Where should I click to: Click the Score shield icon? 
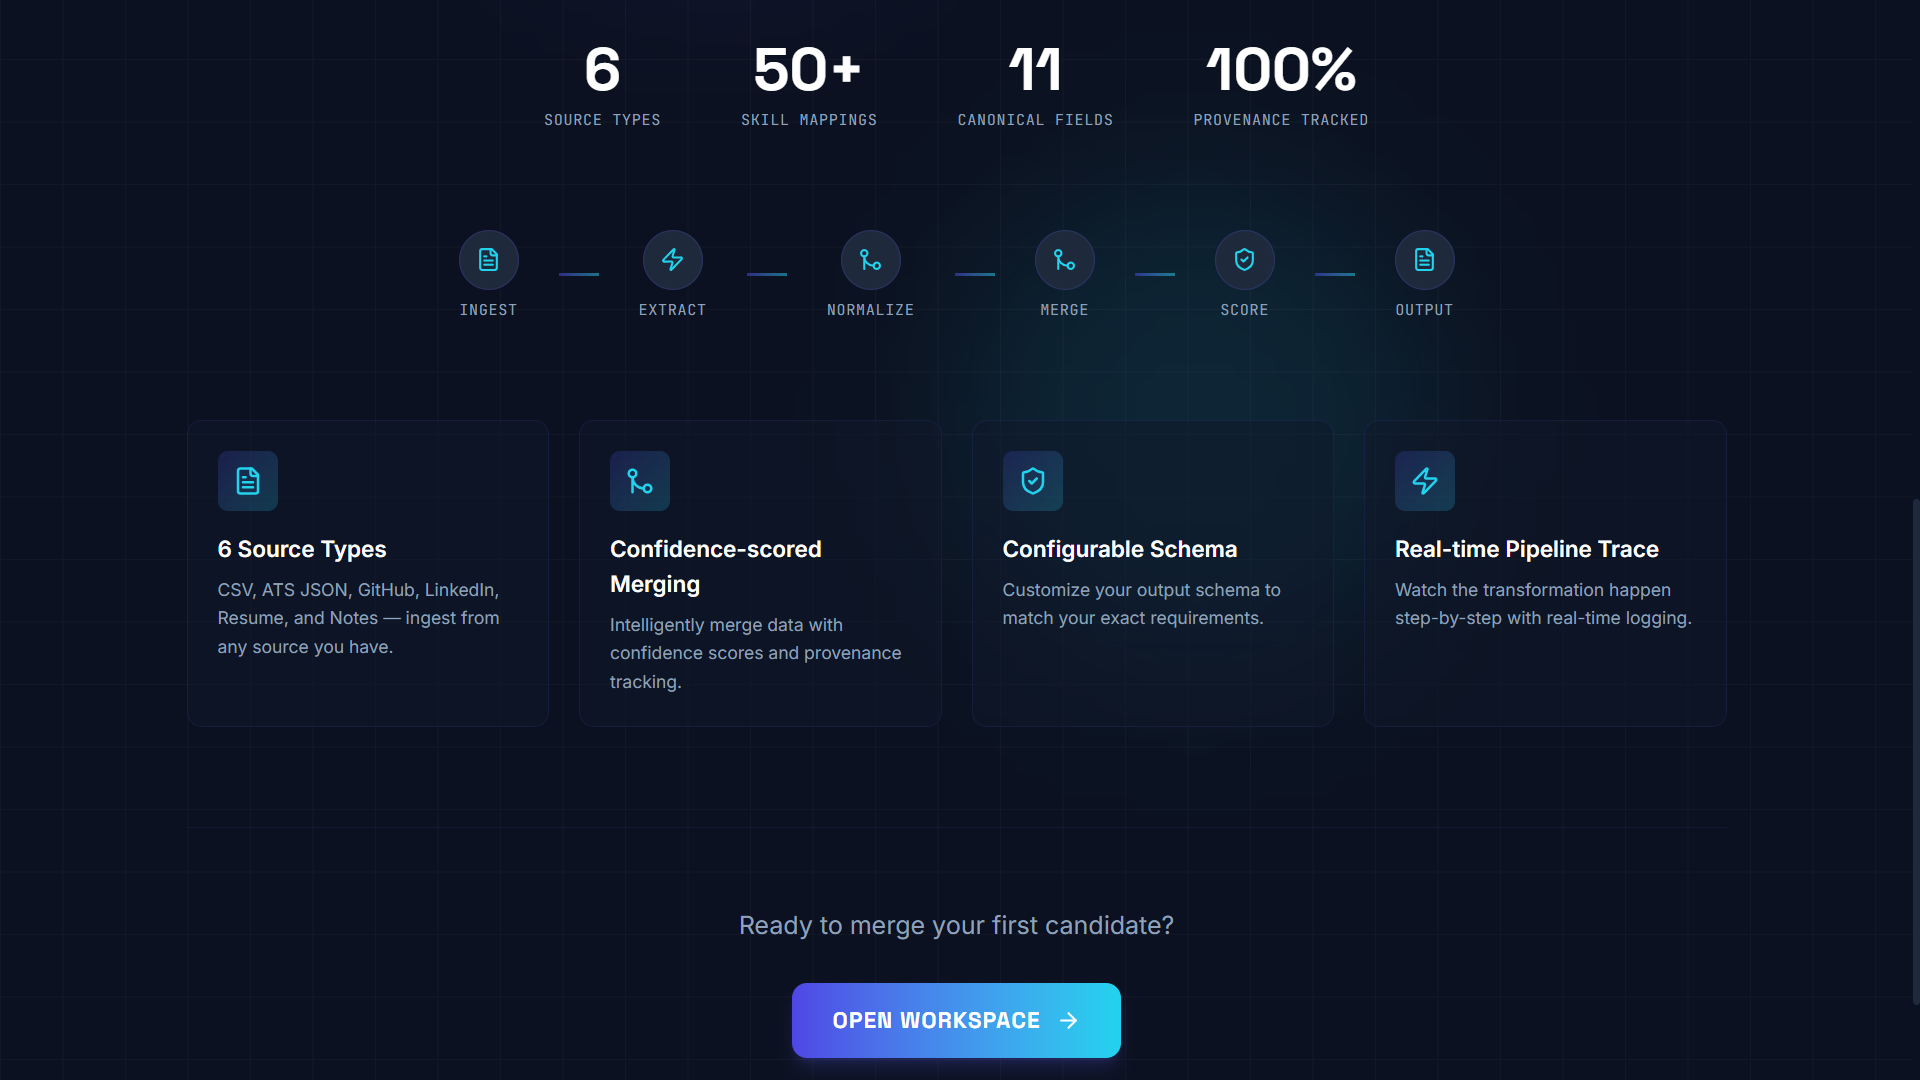(1244, 260)
